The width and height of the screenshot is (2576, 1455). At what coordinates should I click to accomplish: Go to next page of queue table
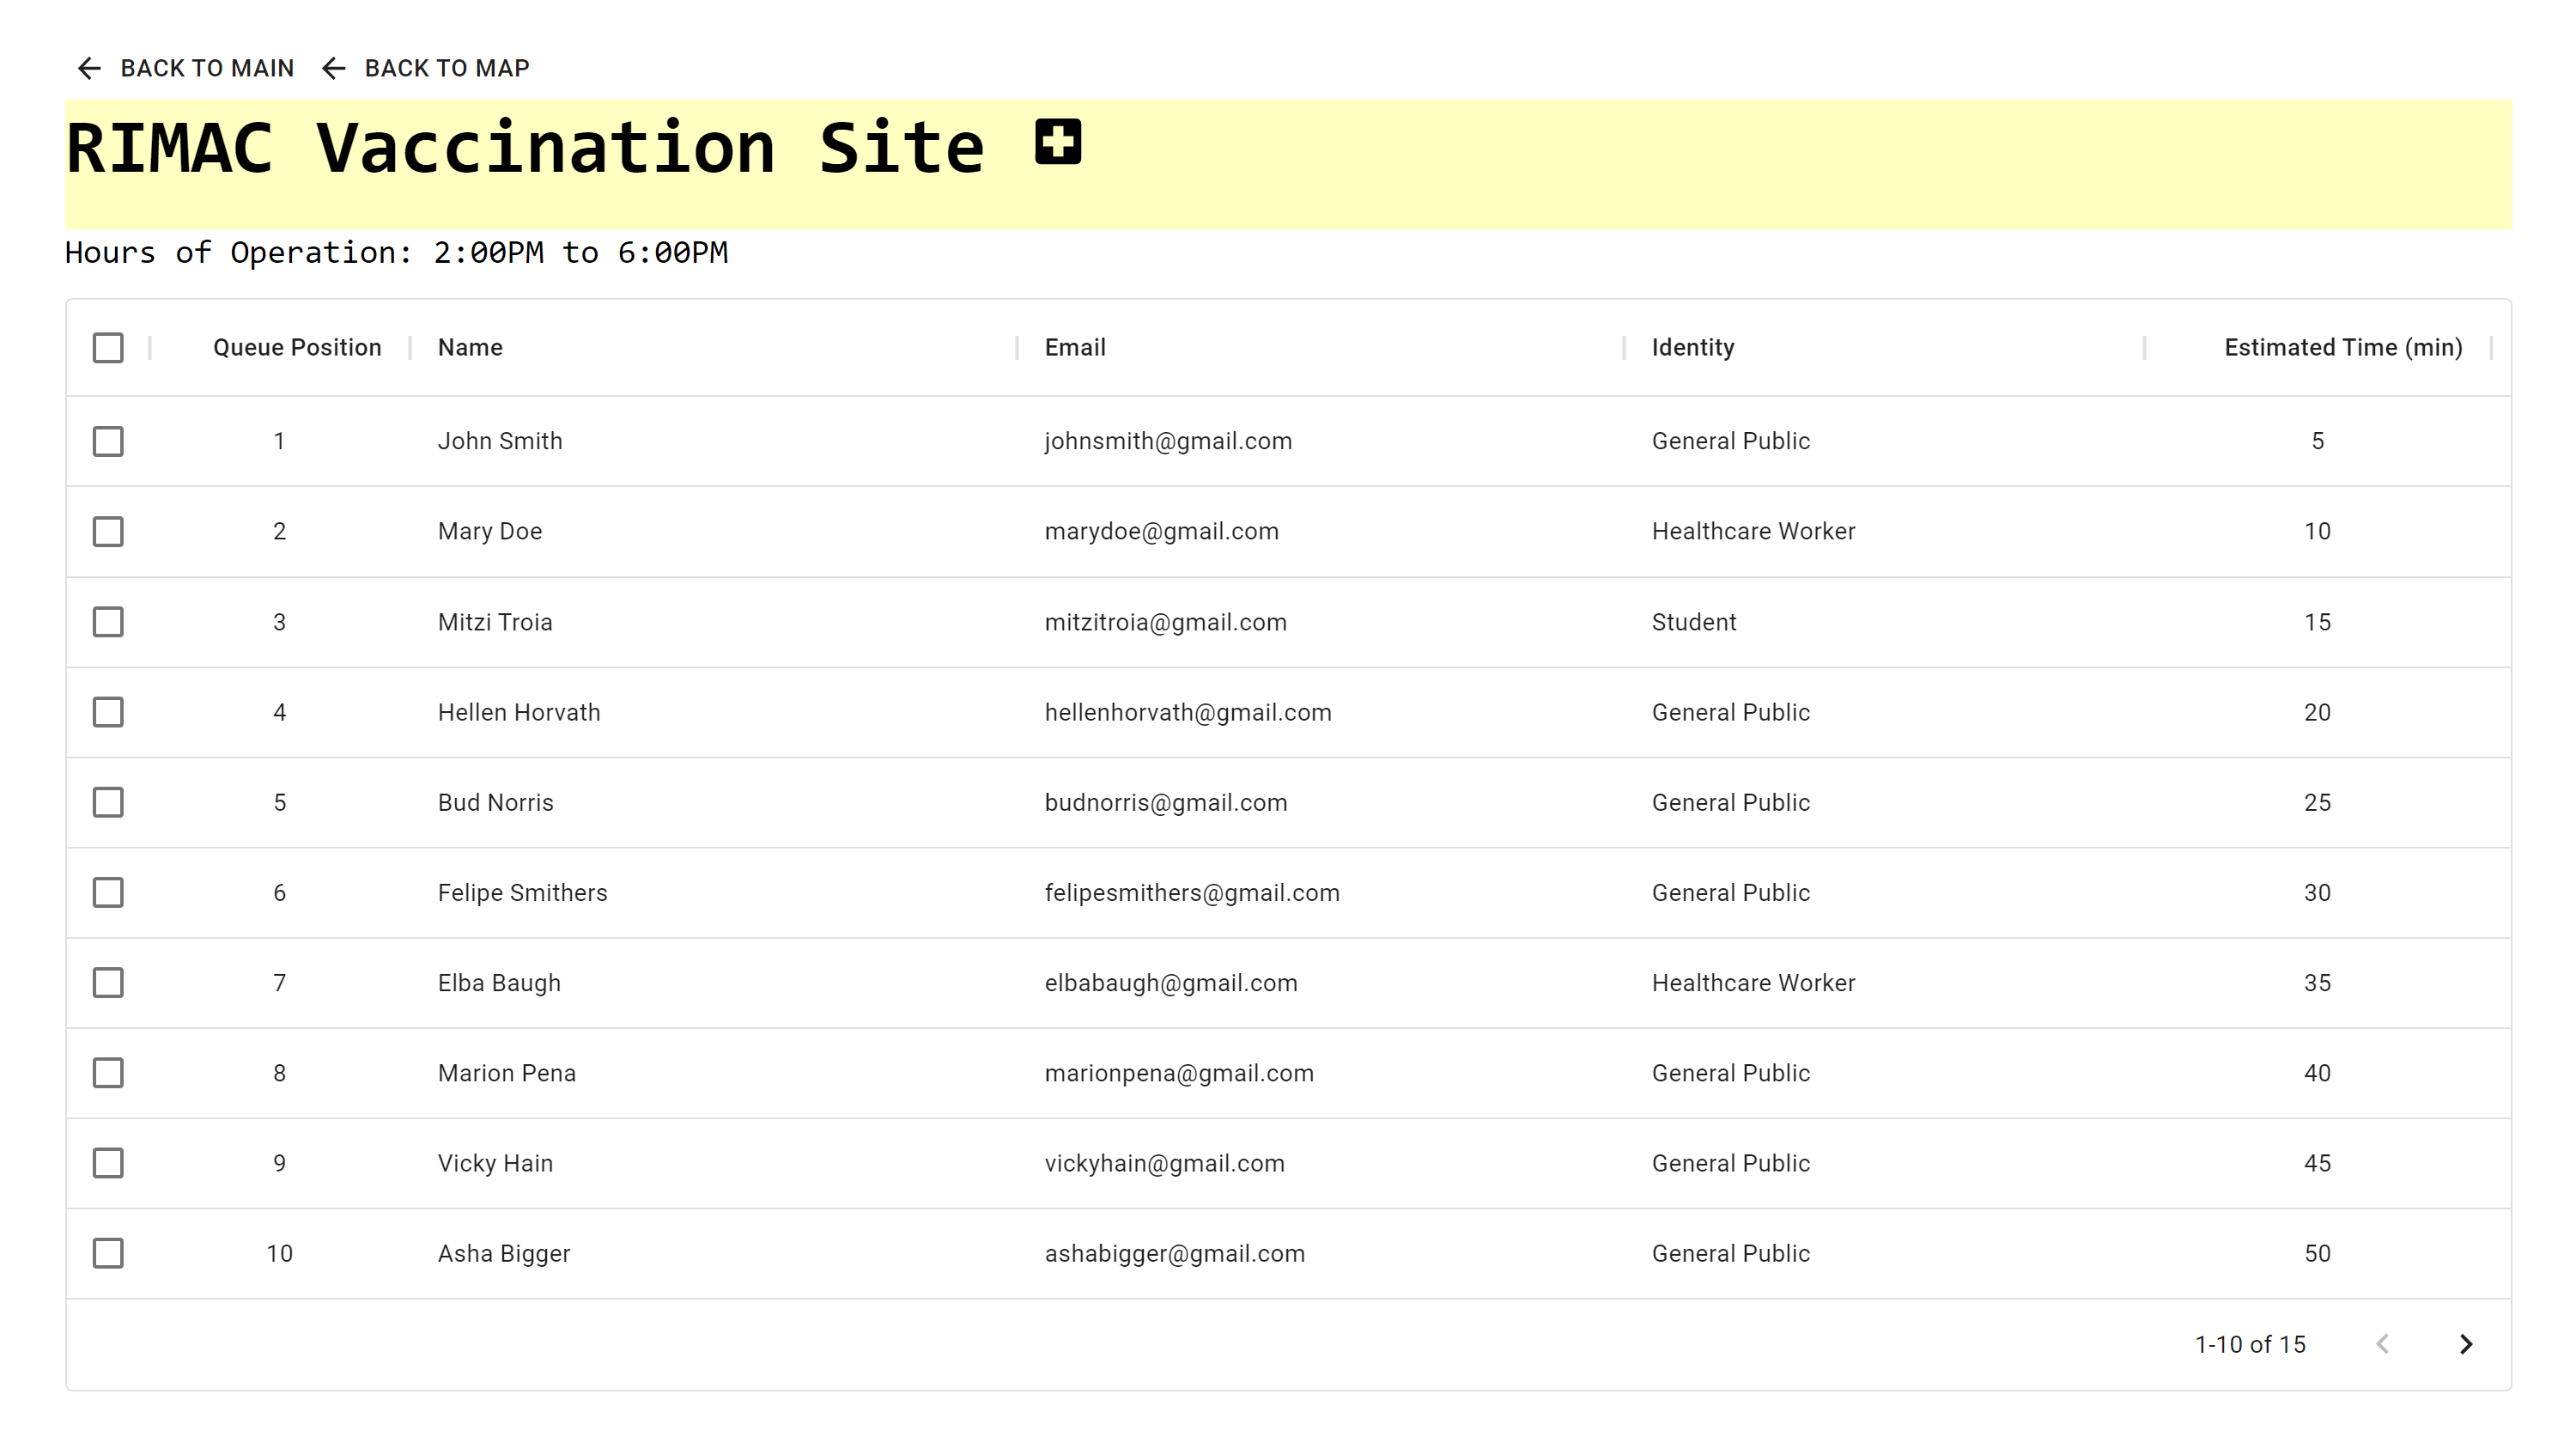point(2466,1344)
